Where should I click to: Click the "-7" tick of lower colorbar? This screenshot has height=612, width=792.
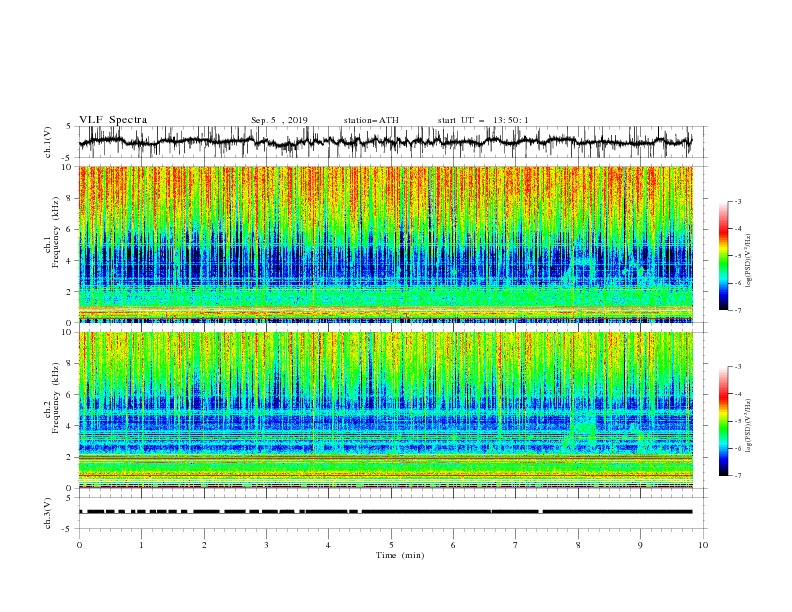point(737,476)
